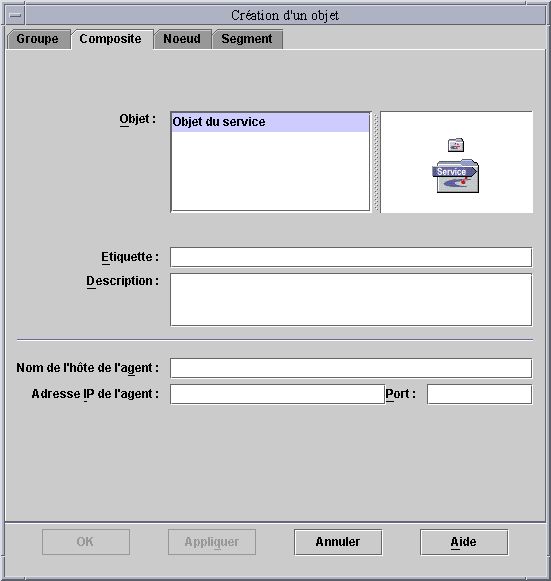
Task: Click the split divider beside the object list
Action: click(x=376, y=162)
